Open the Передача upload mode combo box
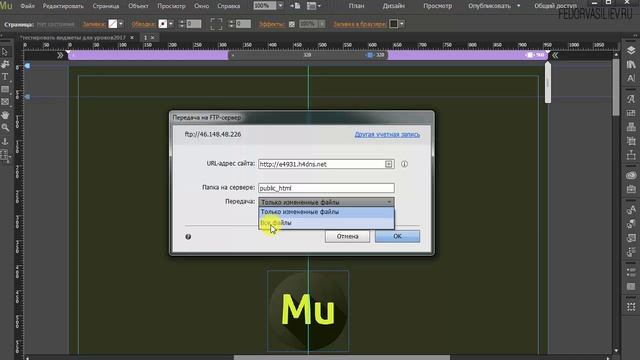640x360 pixels. (x=326, y=202)
